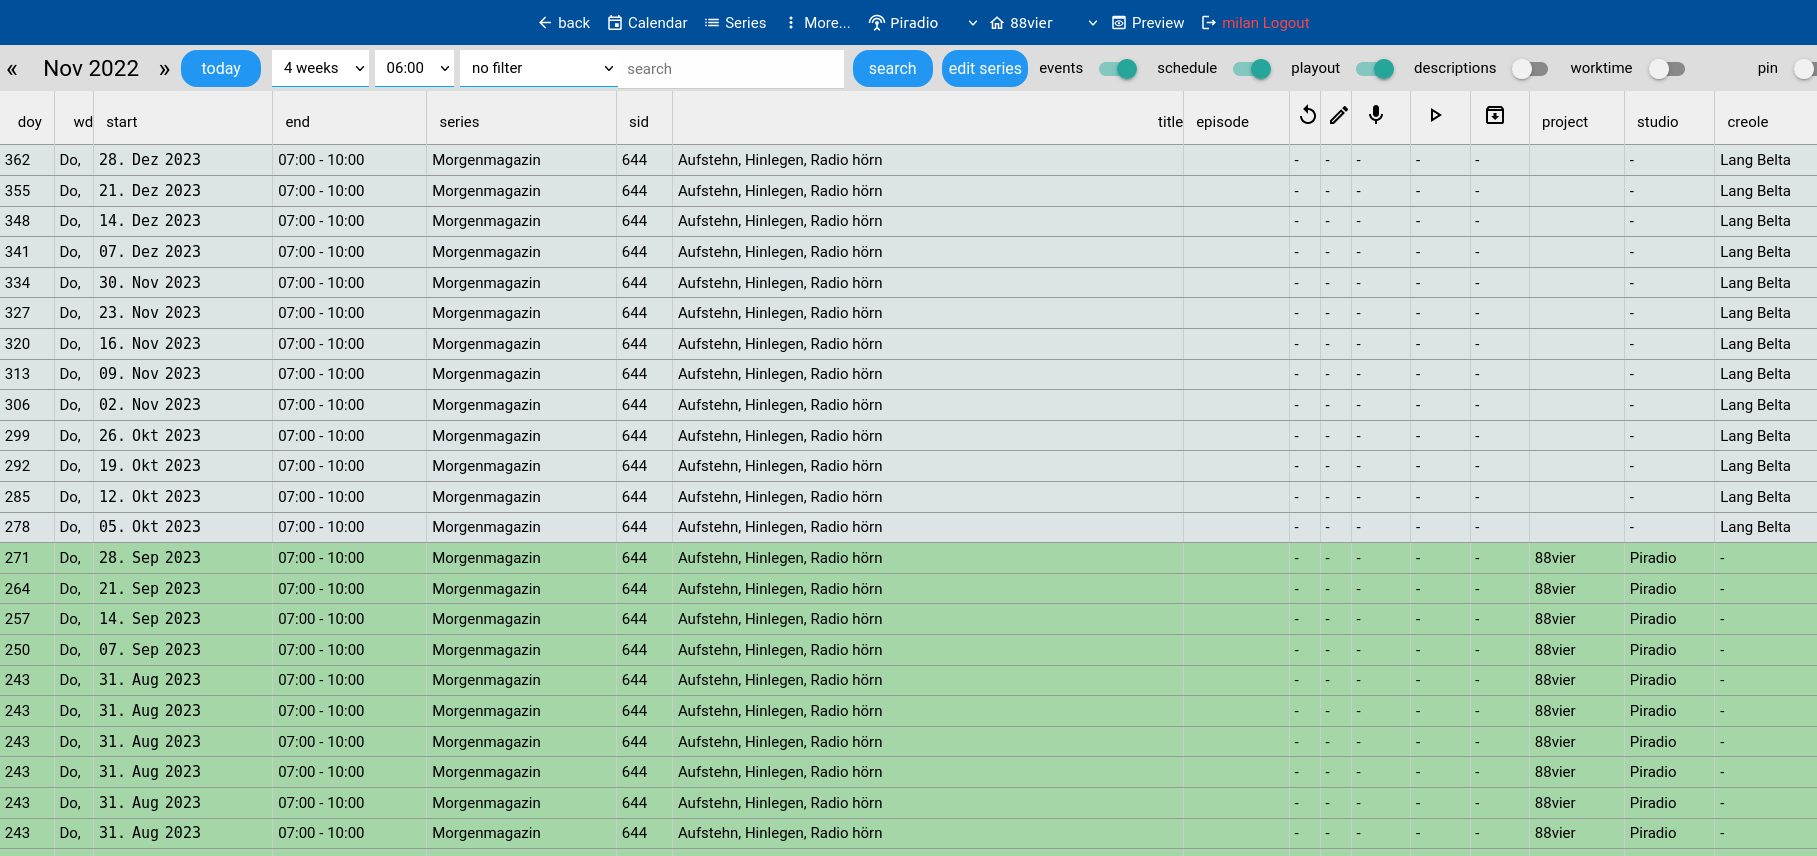
Task: Open Preview from top navigation
Action: coord(1147,23)
